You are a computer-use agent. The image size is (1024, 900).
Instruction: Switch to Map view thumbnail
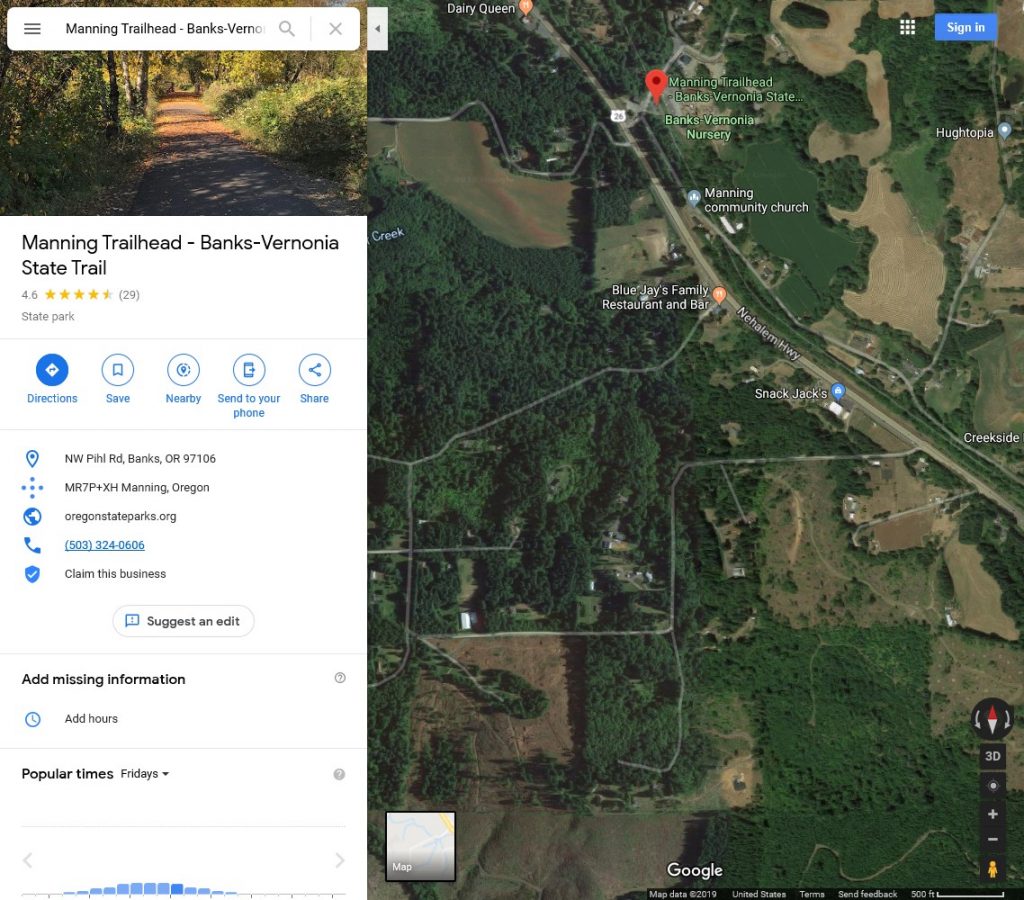click(x=421, y=846)
